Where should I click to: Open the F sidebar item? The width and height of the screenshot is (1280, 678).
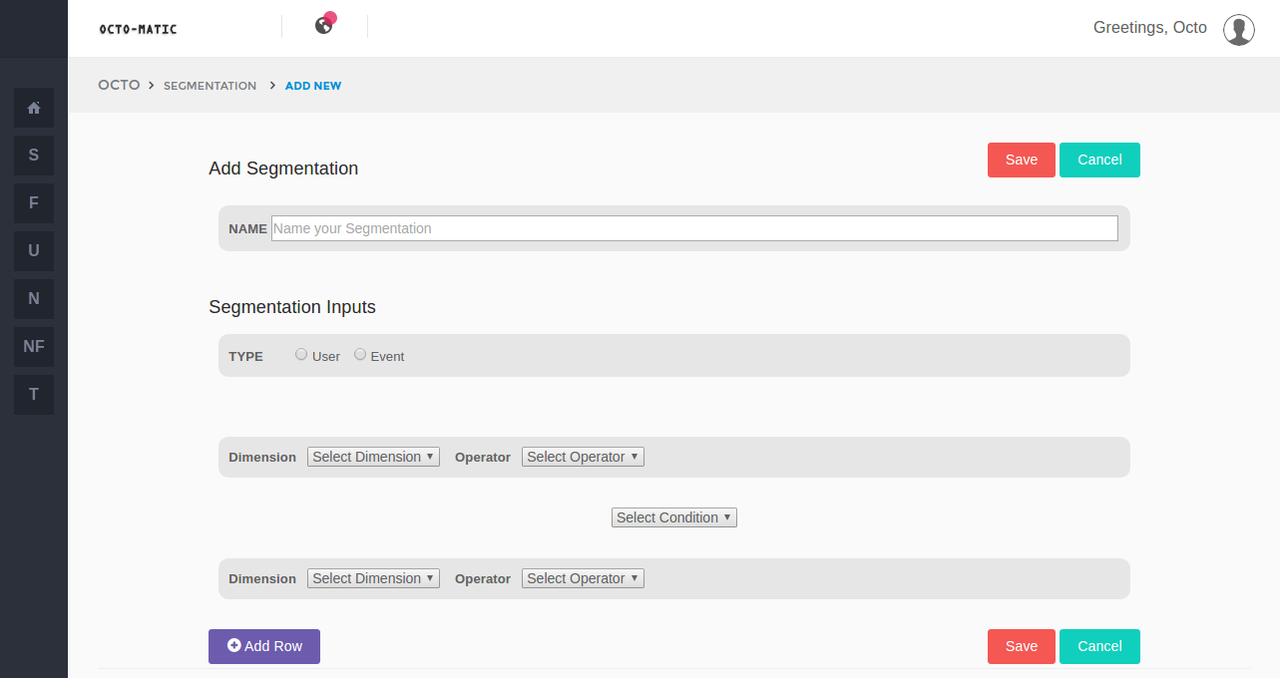click(34, 203)
